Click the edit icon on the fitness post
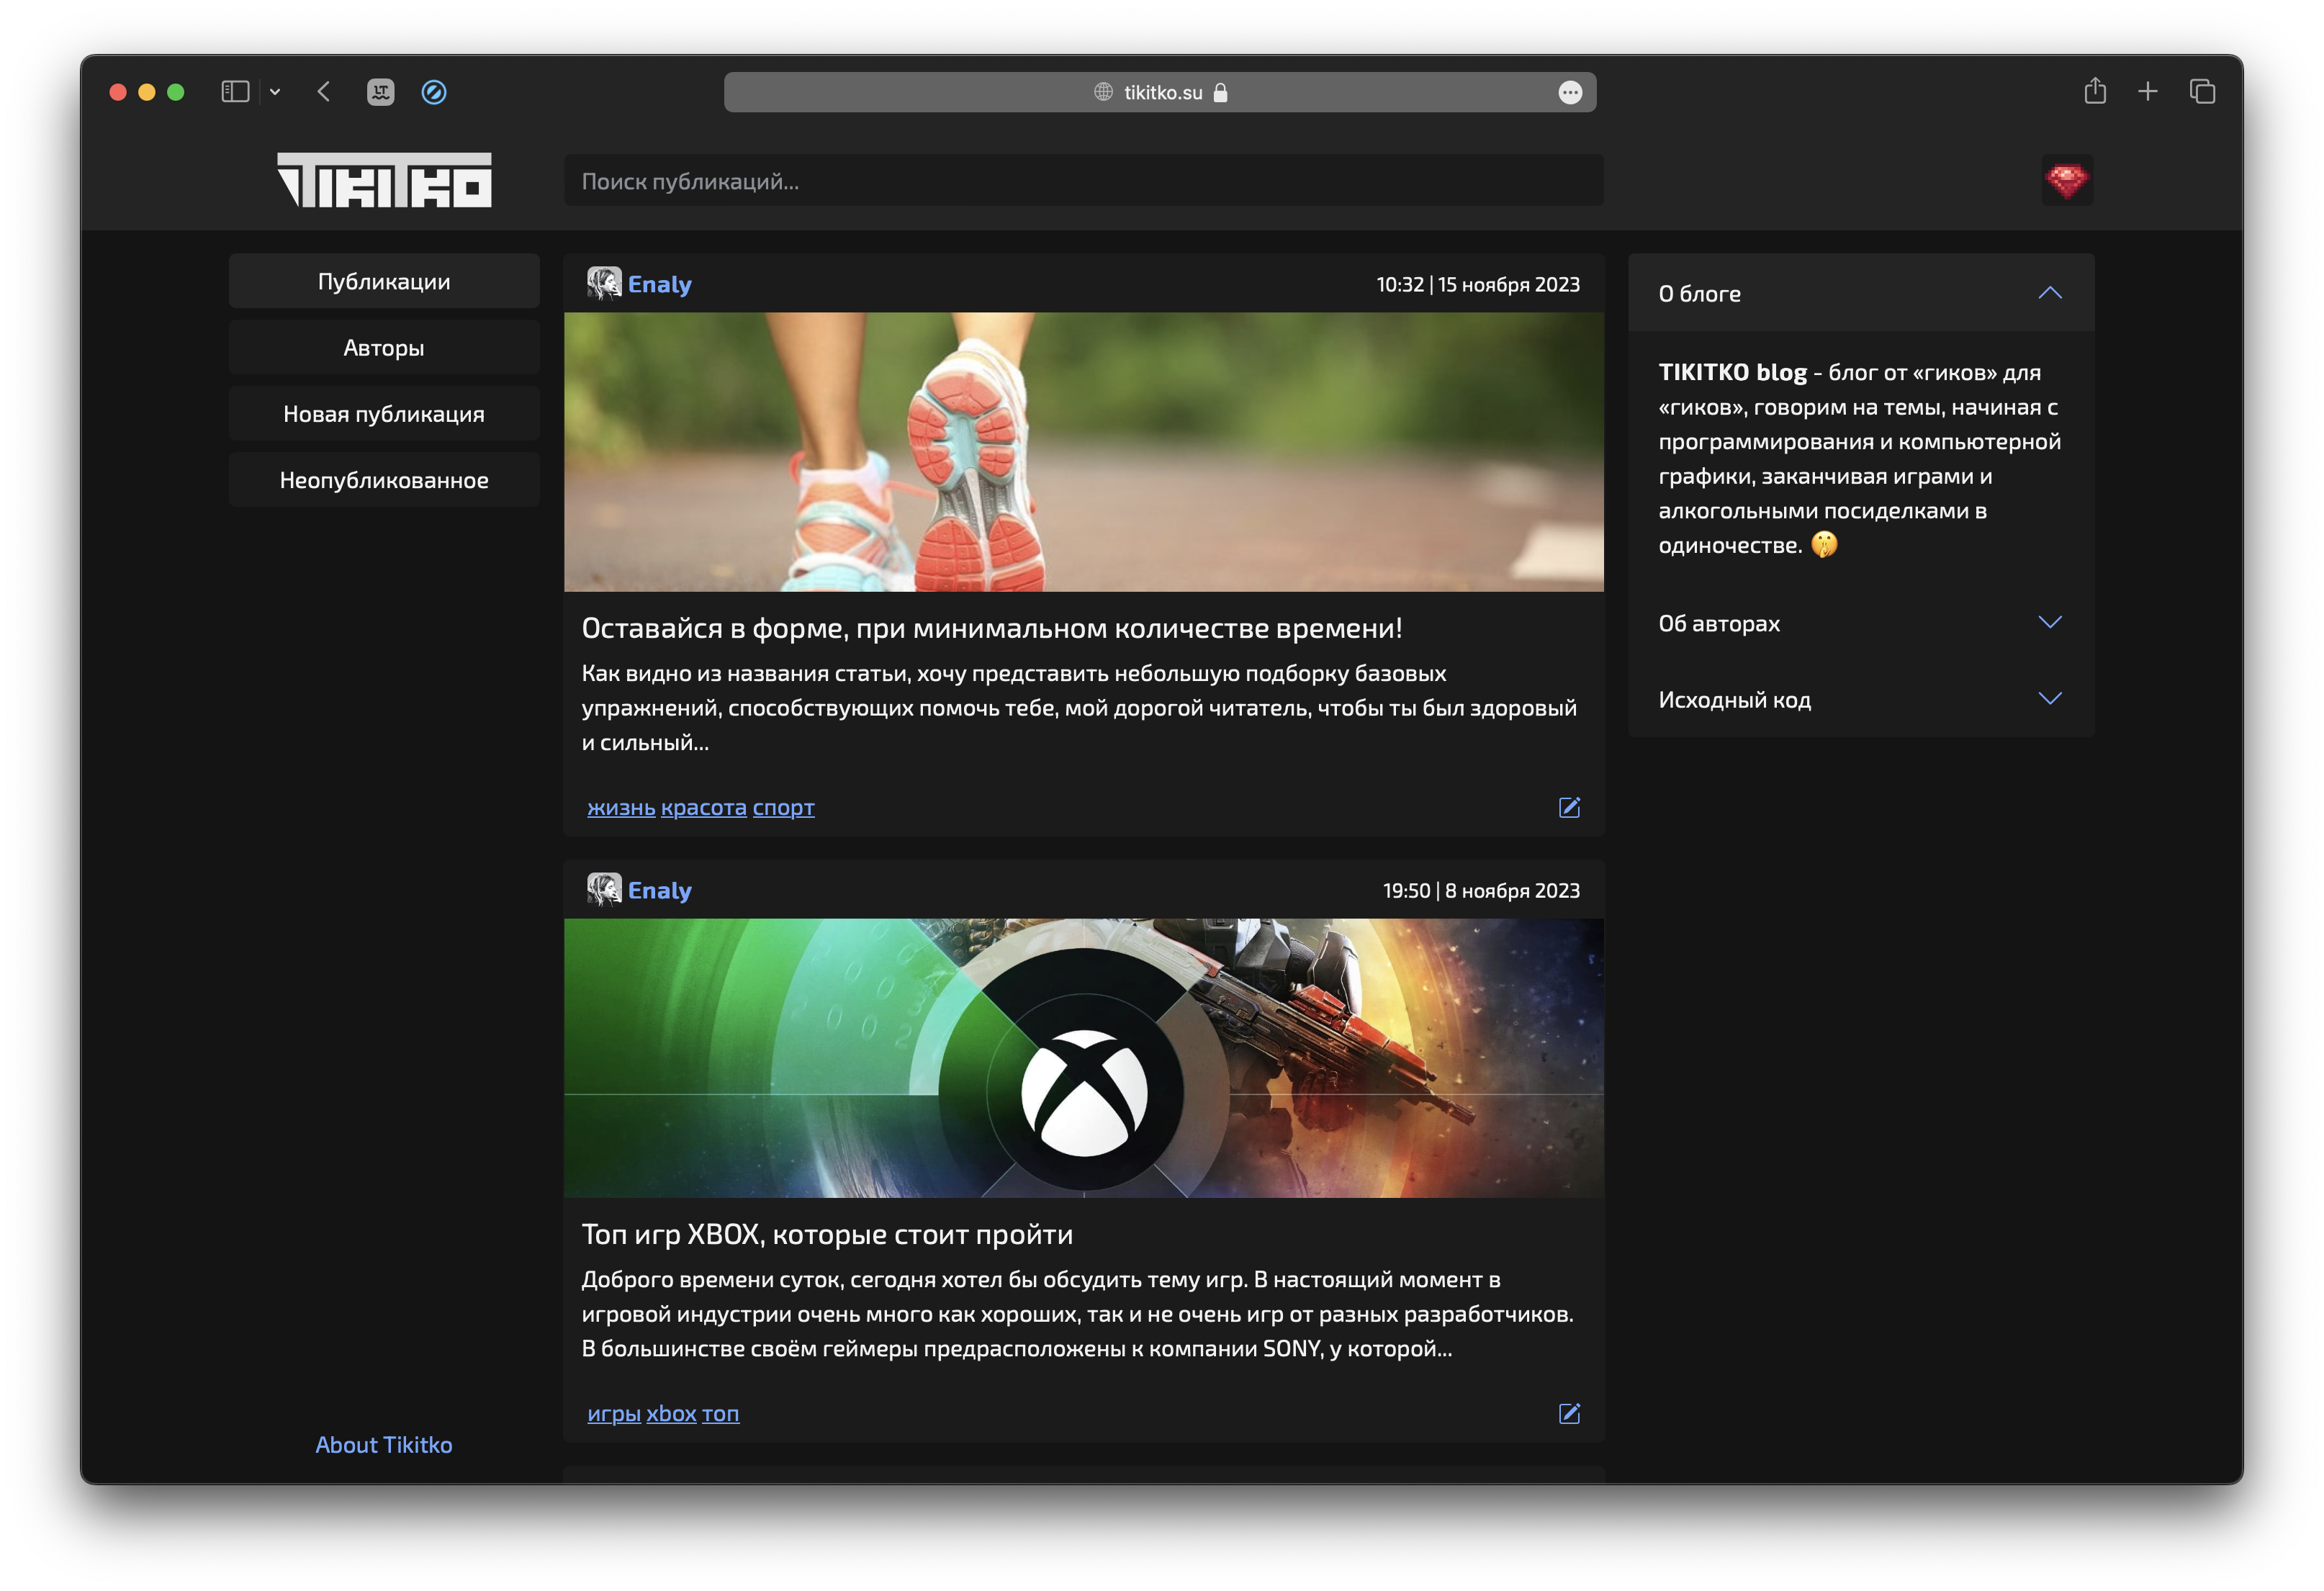The width and height of the screenshot is (2324, 1591). click(1569, 807)
